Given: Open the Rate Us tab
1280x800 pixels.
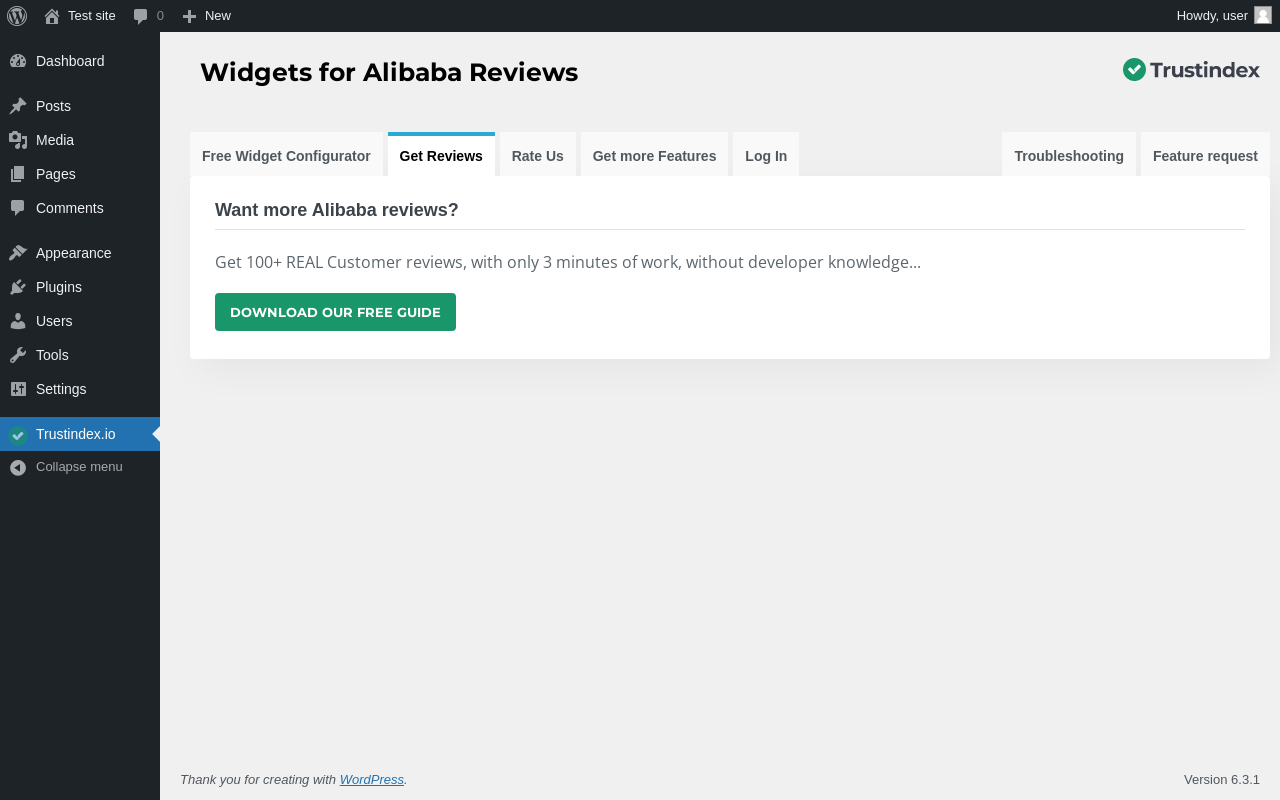Looking at the screenshot, I should pos(537,156).
